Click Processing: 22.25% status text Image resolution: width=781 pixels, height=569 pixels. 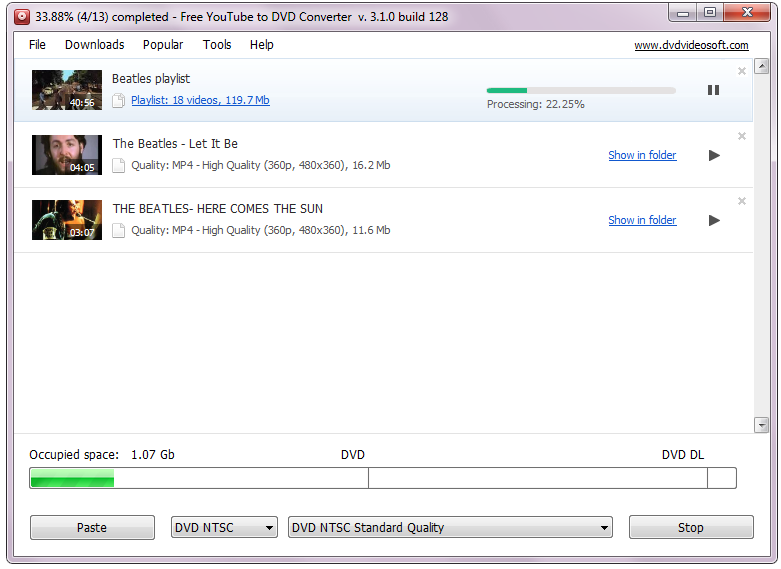point(535,105)
